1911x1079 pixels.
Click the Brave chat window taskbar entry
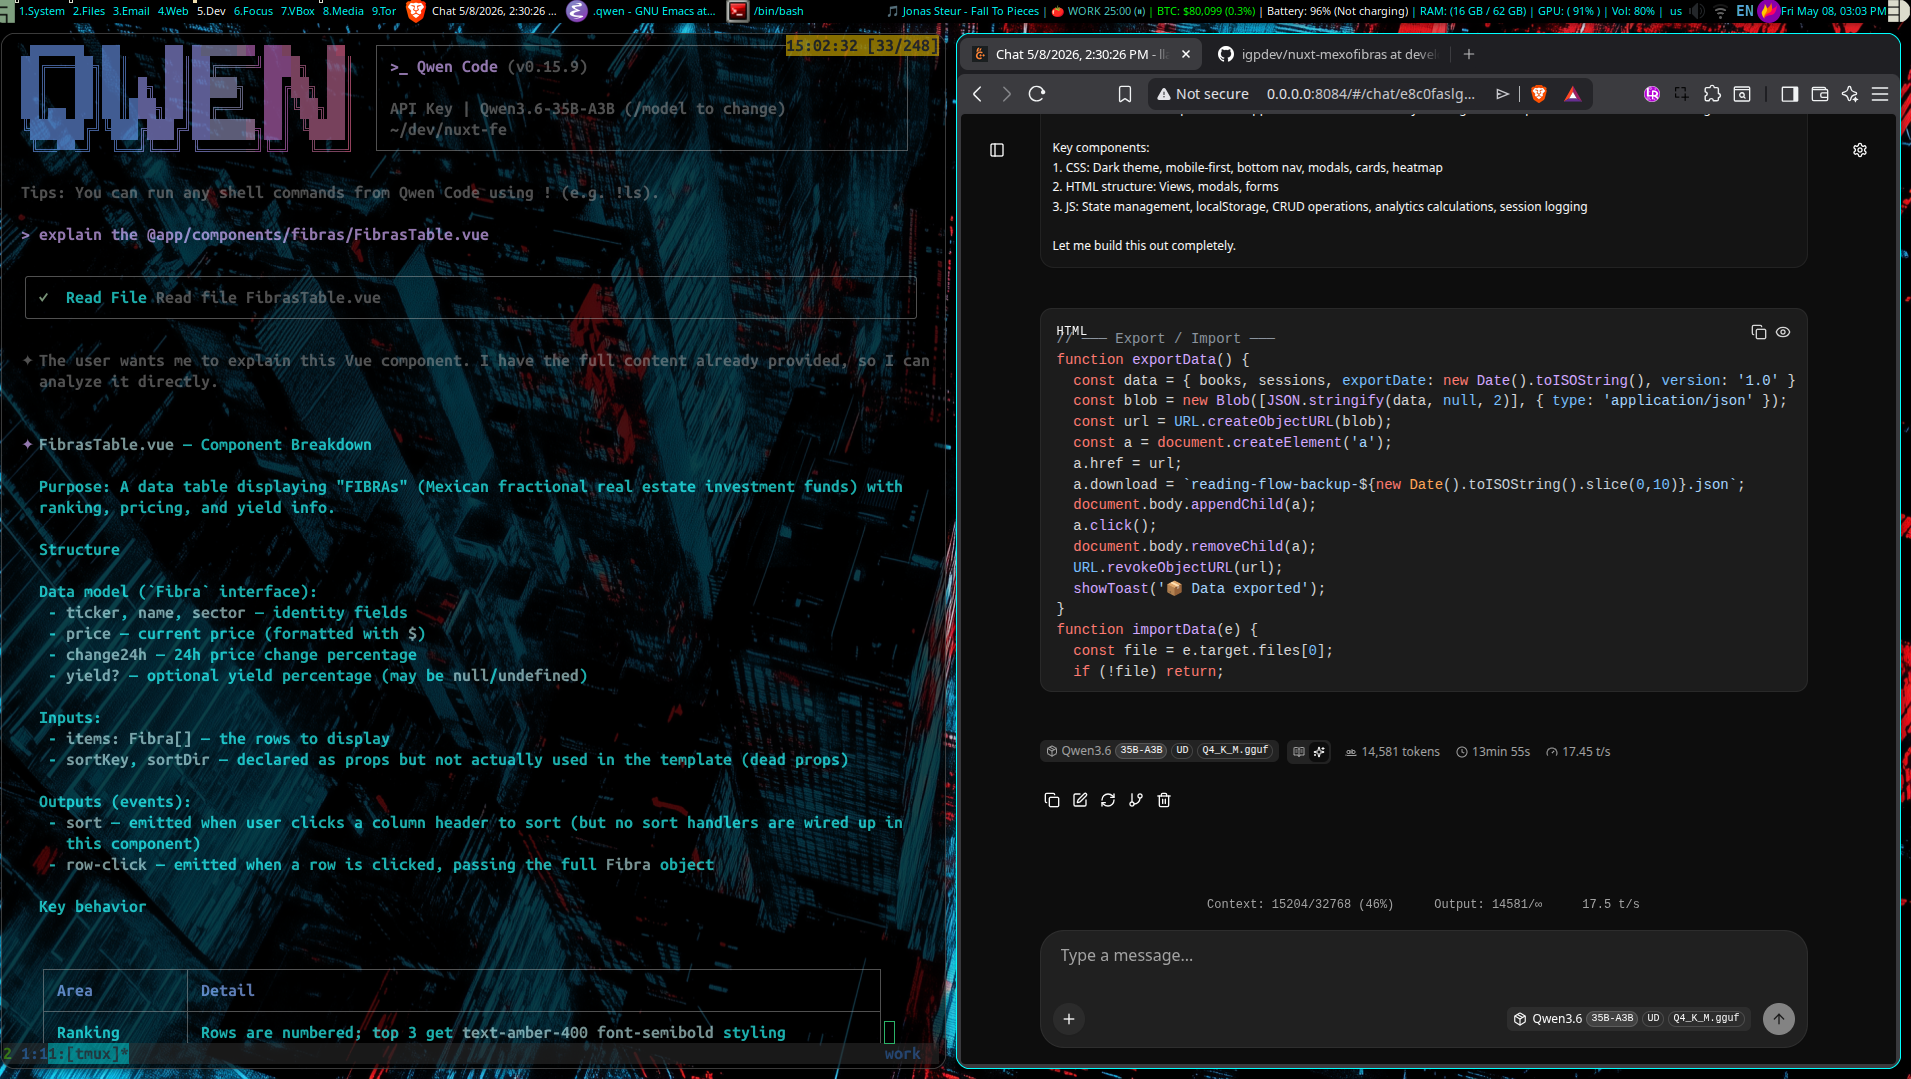tap(483, 11)
